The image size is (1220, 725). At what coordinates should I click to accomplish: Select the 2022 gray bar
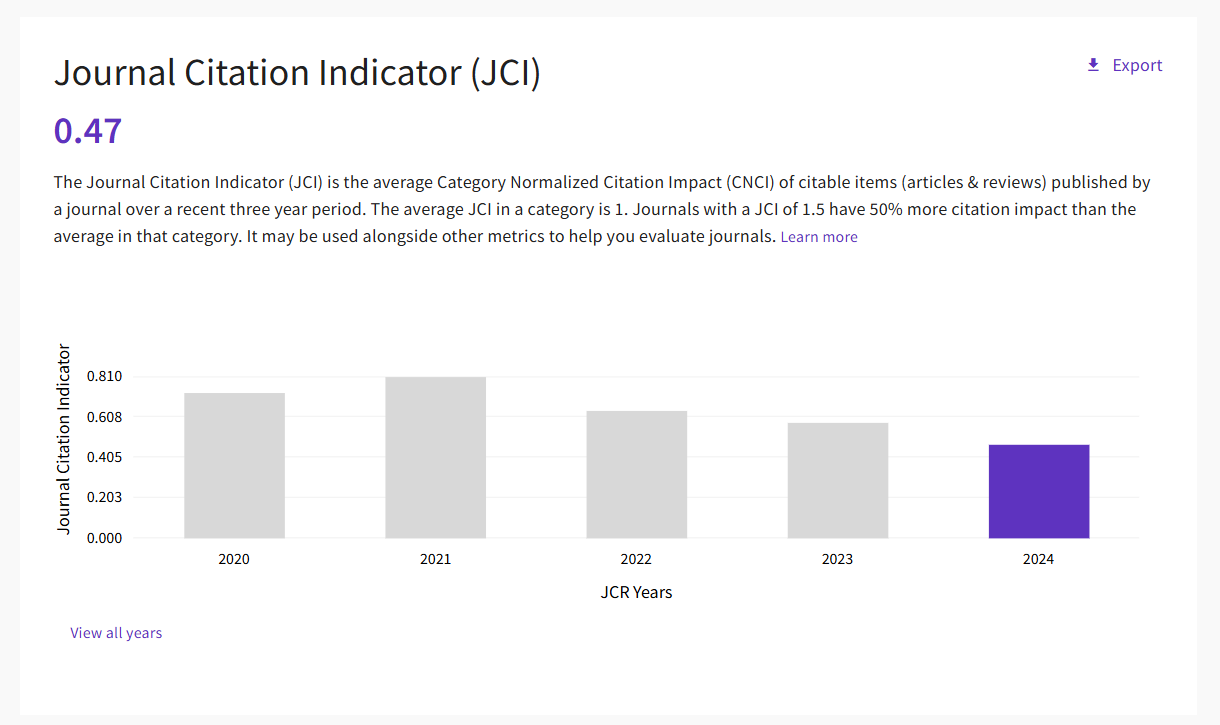tap(636, 474)
